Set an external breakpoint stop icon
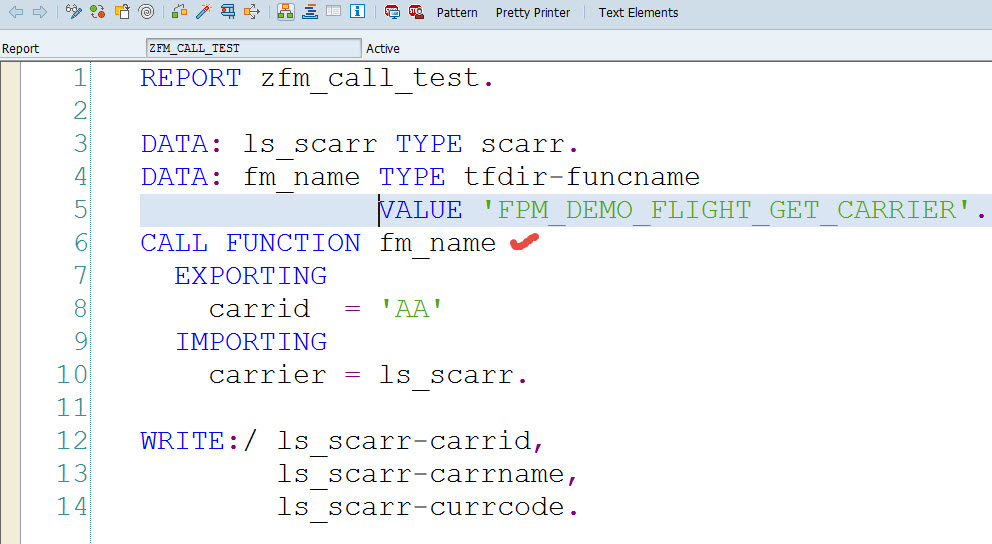Image resolution: width=992 pixels, height=544 pixels. [416, 12]
